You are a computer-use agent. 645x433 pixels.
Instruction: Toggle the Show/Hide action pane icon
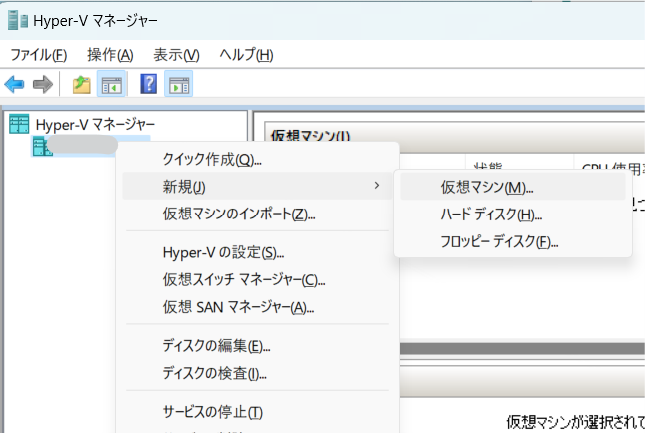(179, 84)
